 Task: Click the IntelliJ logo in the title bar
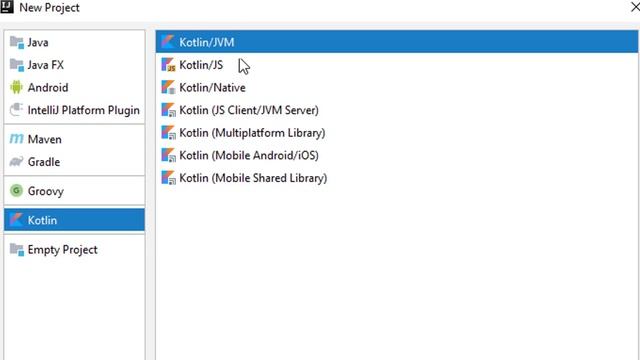point(7,7)
